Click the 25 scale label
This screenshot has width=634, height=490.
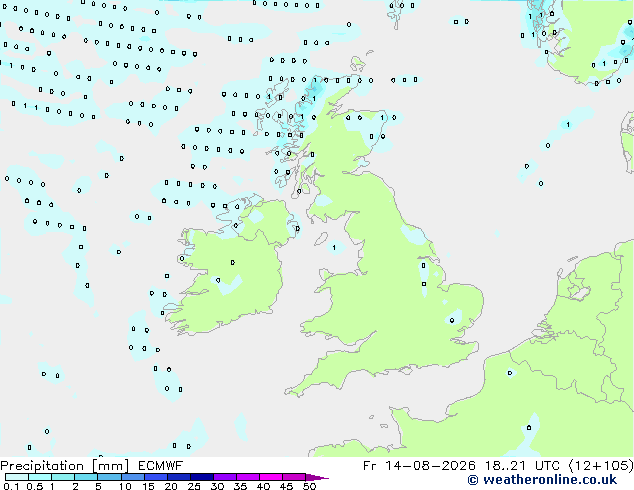(x=194, y=486)
